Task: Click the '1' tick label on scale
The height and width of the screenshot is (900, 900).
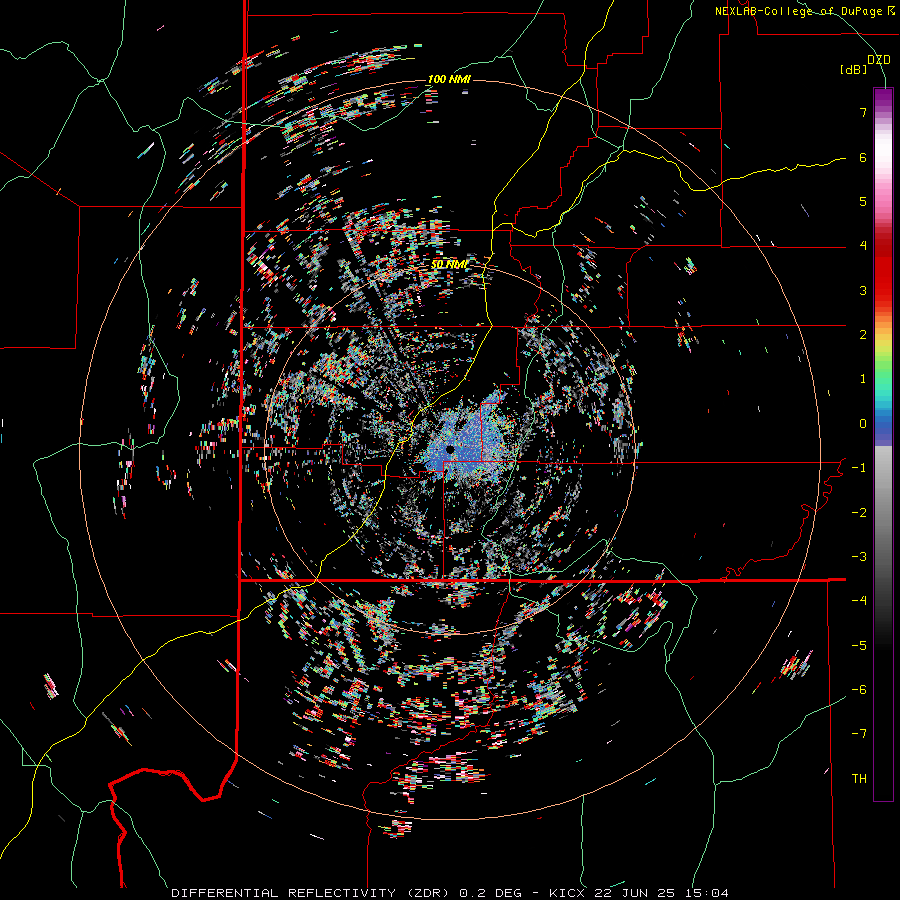Action: (x=863, y=379)
